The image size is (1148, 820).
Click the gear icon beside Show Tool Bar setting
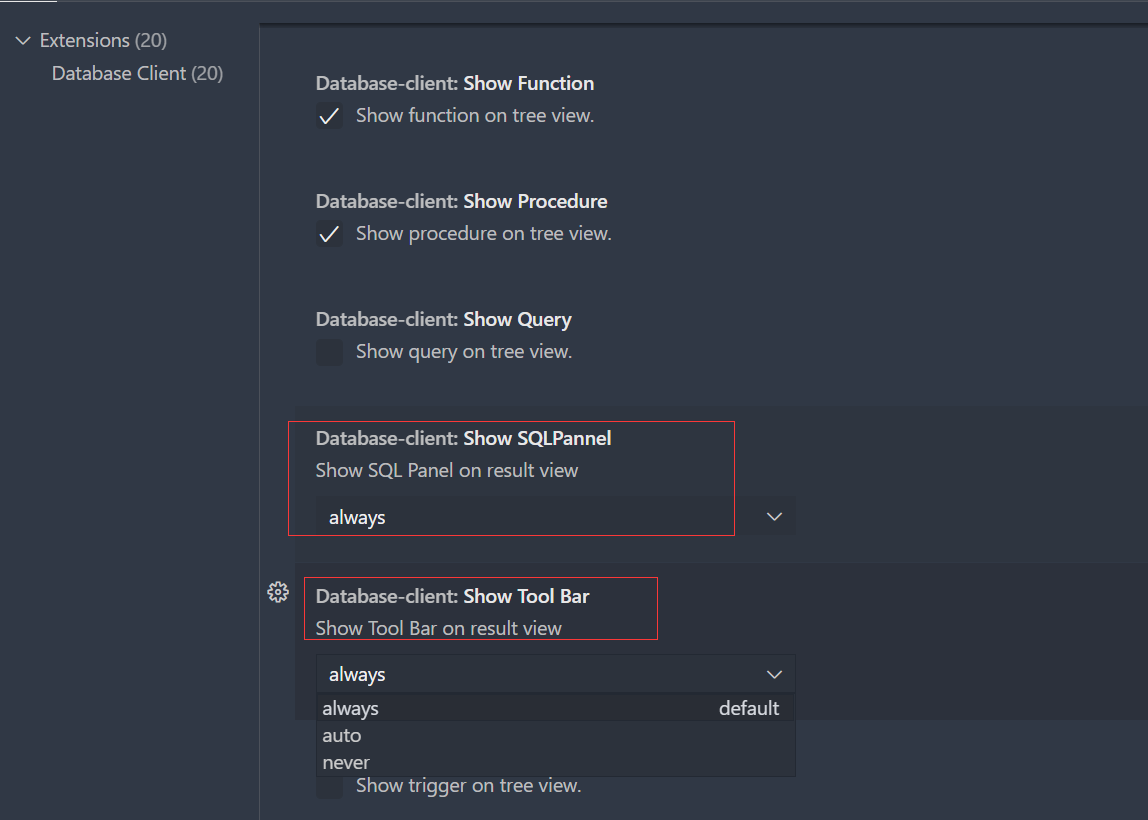[278, 592]
